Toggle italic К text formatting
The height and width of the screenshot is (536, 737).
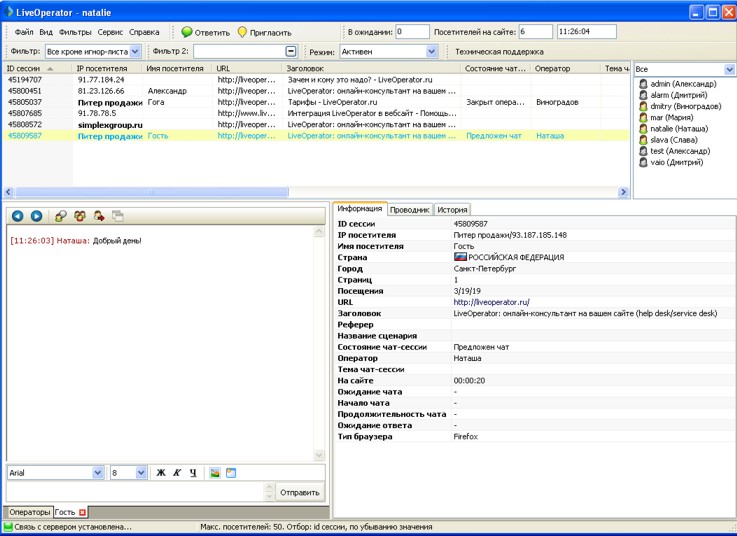[177, 473]
